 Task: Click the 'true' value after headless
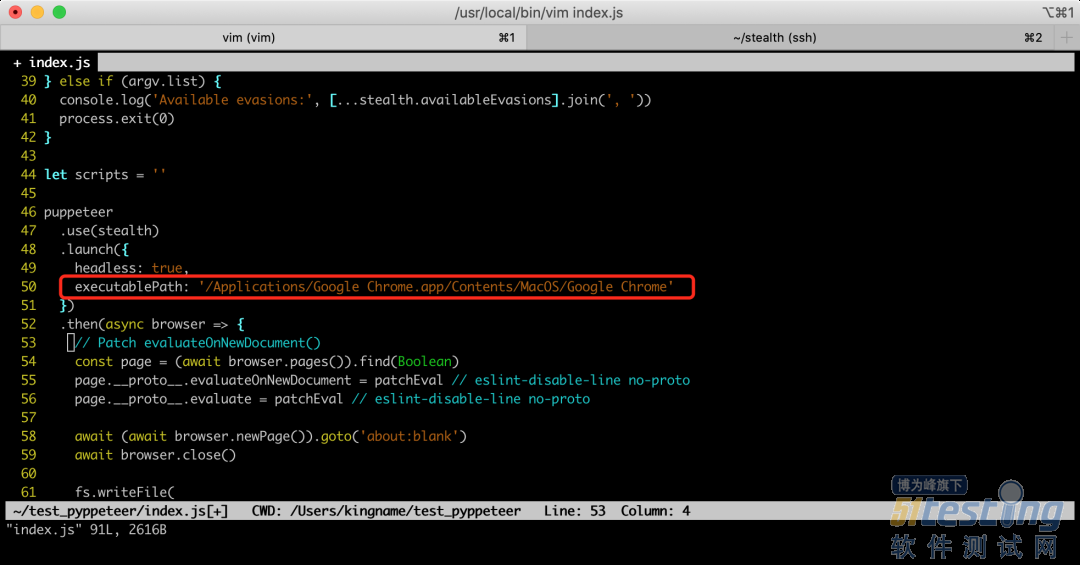(x=167, y=268)
